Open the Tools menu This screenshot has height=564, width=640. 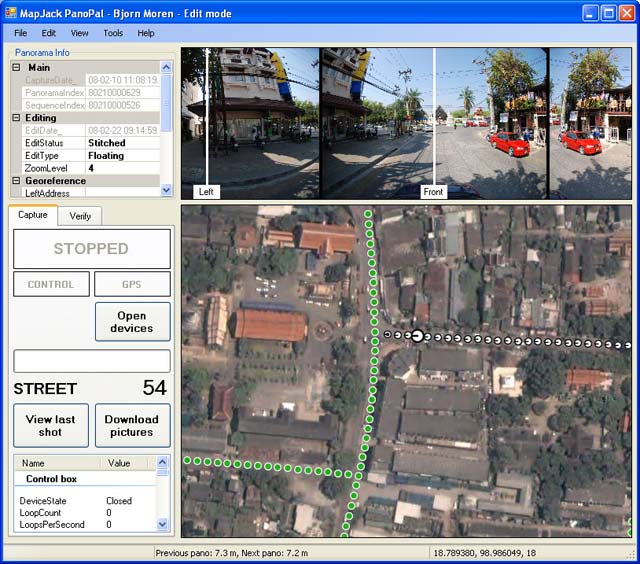point(113,33)
